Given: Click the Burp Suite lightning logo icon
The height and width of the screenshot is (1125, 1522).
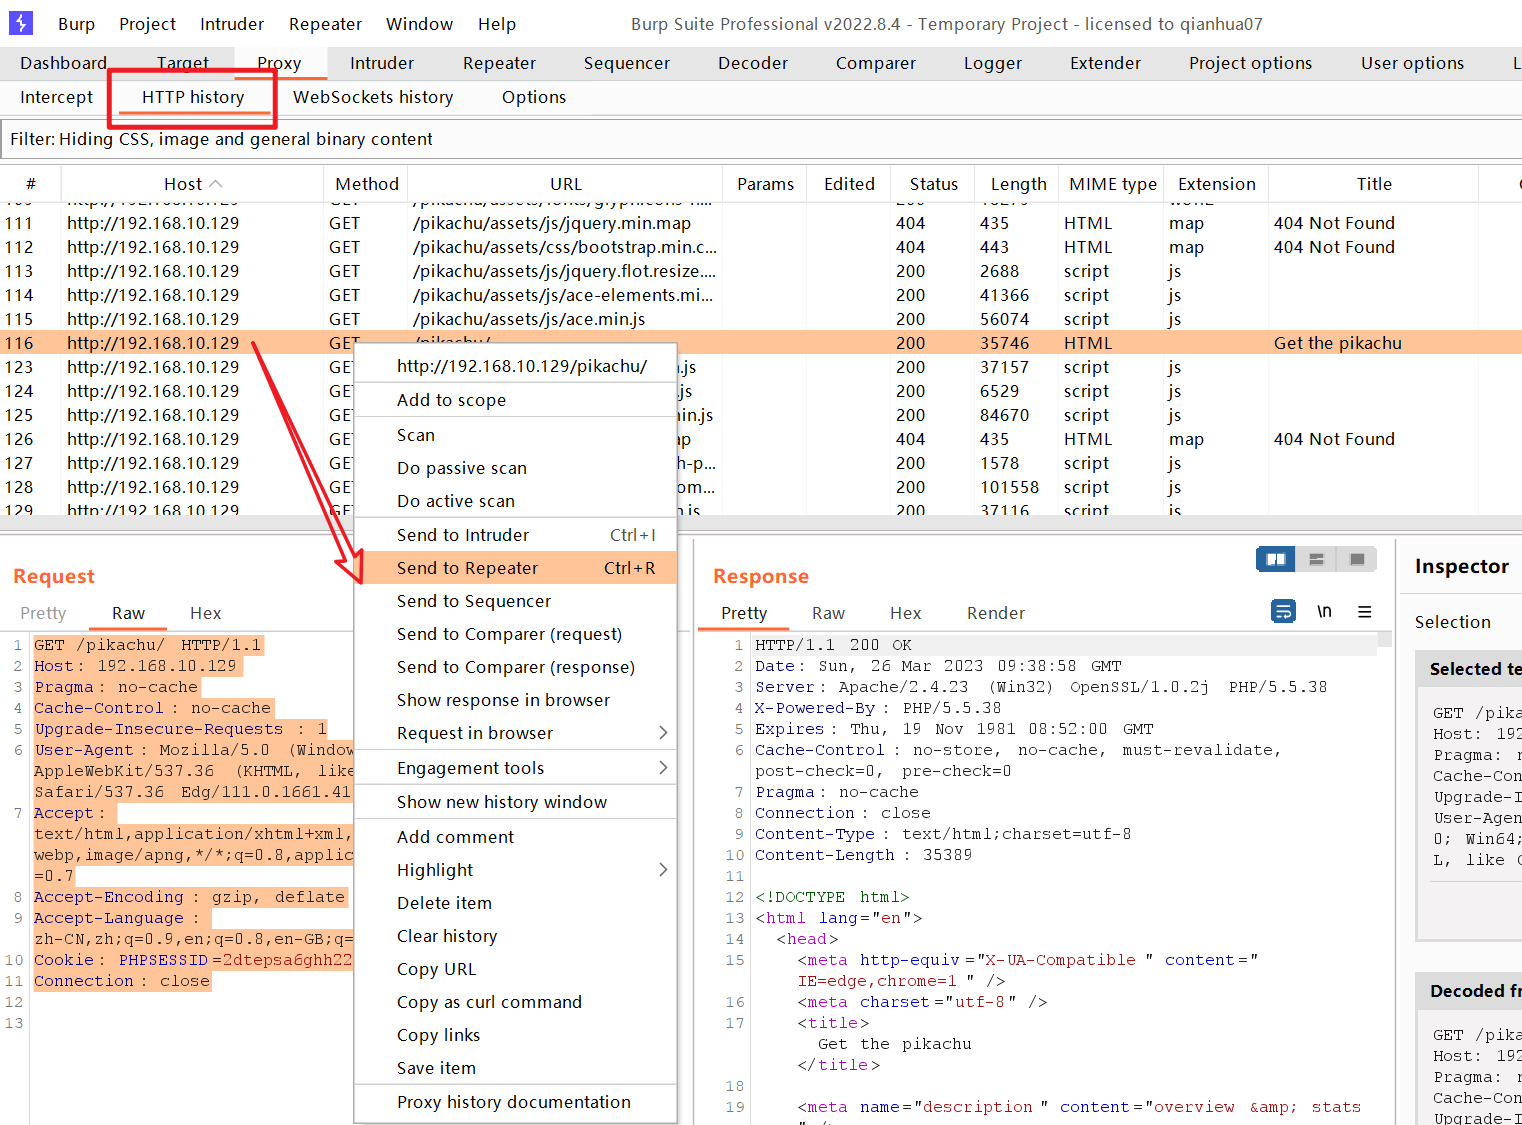Looking at the screenshot, I should pos(21,22).
